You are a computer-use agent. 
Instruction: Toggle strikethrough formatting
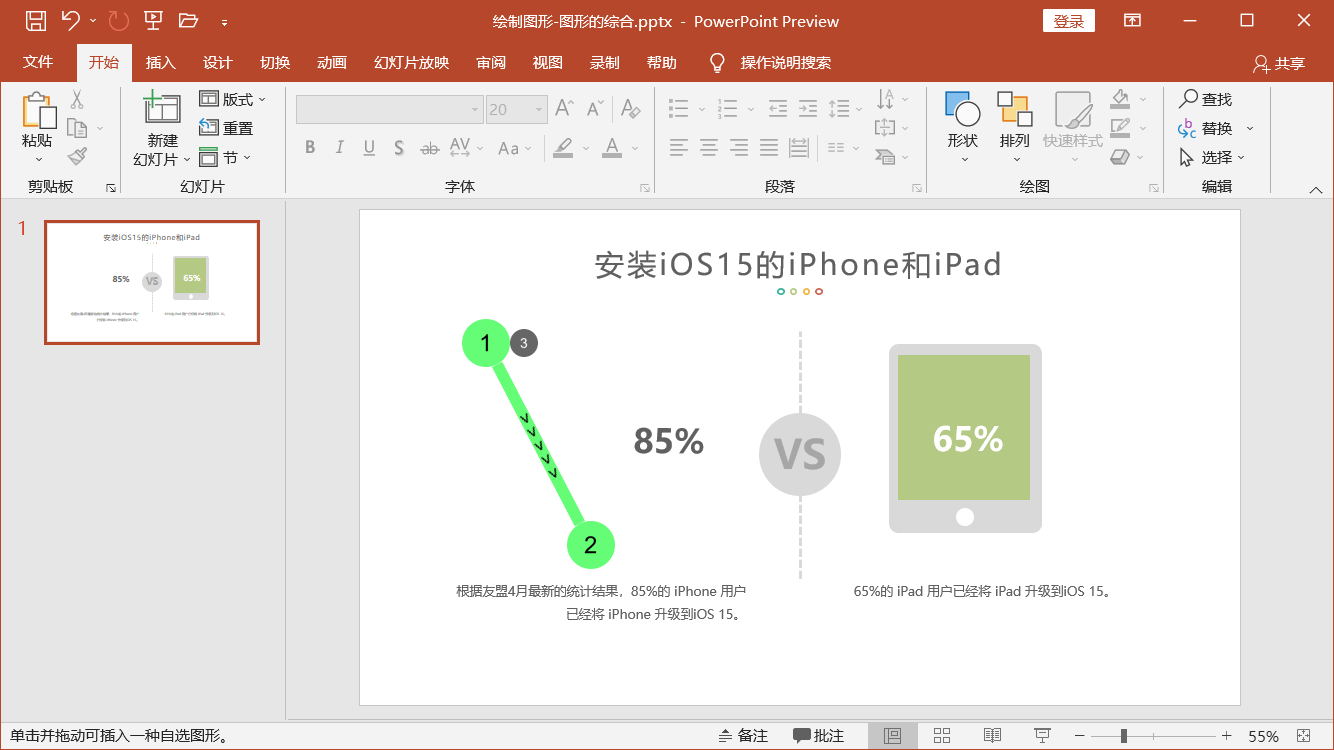click(429, 148)
